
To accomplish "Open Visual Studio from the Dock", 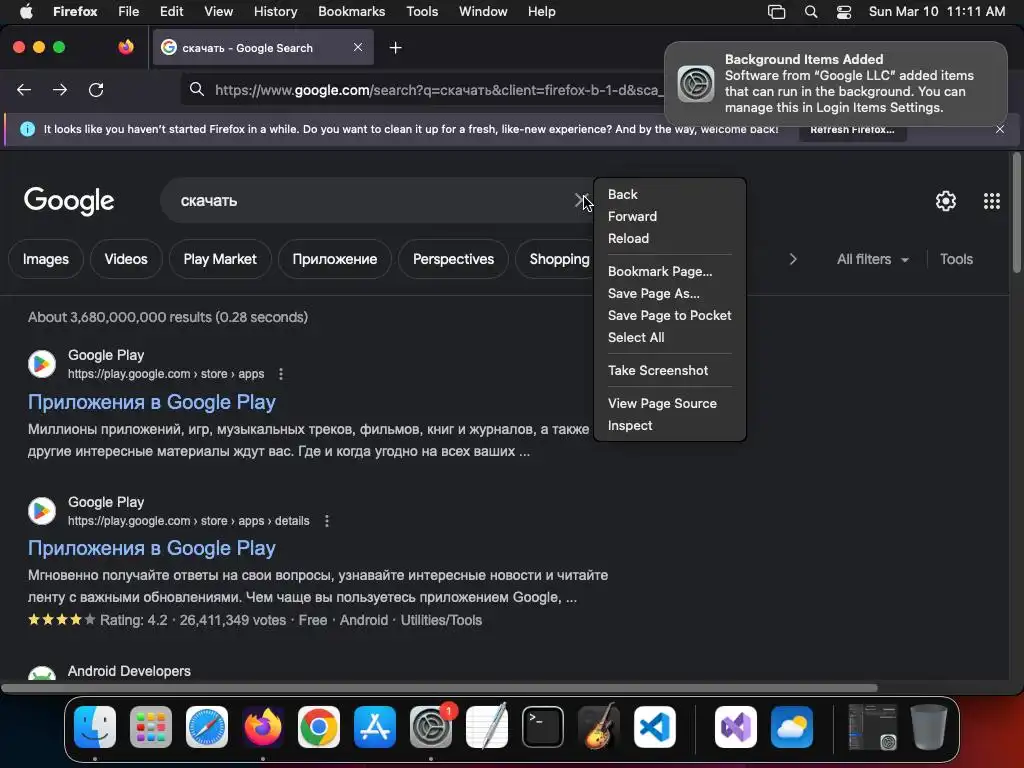I will [736, 727].
